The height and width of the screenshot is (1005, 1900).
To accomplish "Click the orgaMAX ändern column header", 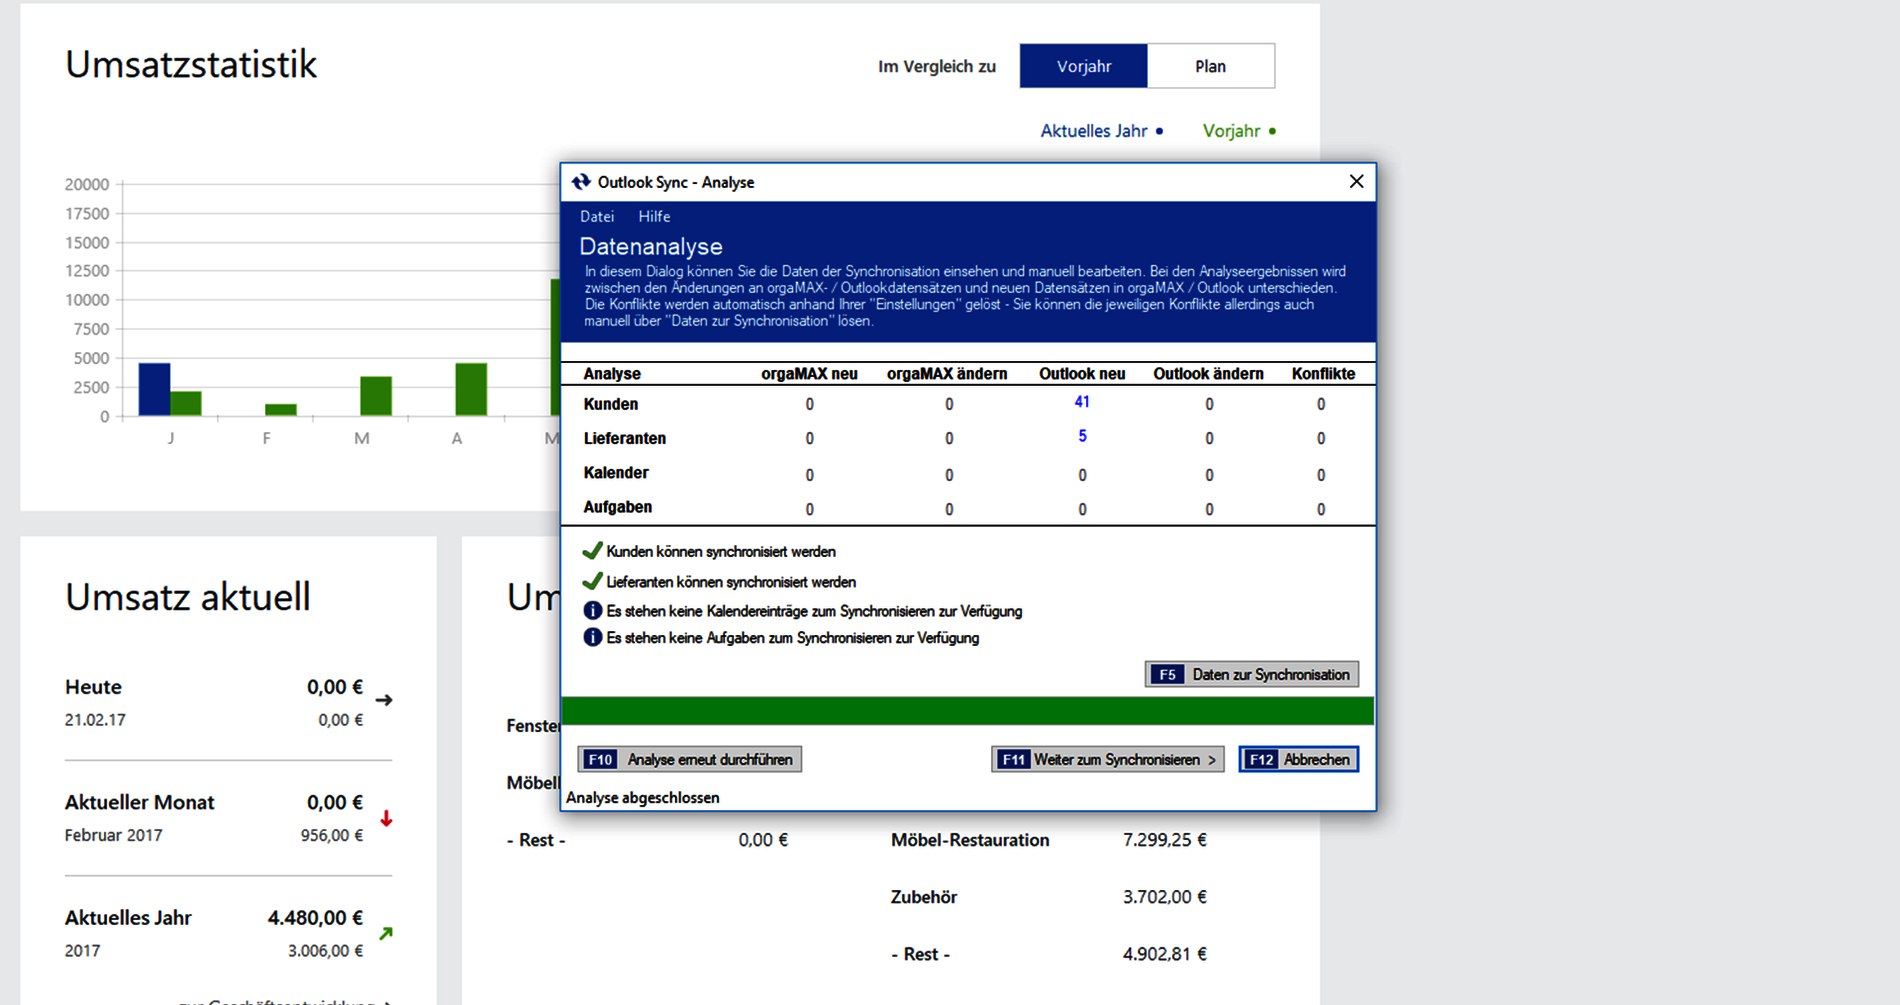I will coord(947,373).
